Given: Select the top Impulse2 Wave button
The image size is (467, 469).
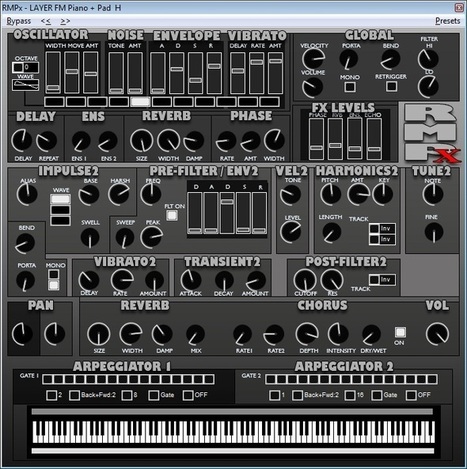Looking at the screenshot, I should [60, 199].
